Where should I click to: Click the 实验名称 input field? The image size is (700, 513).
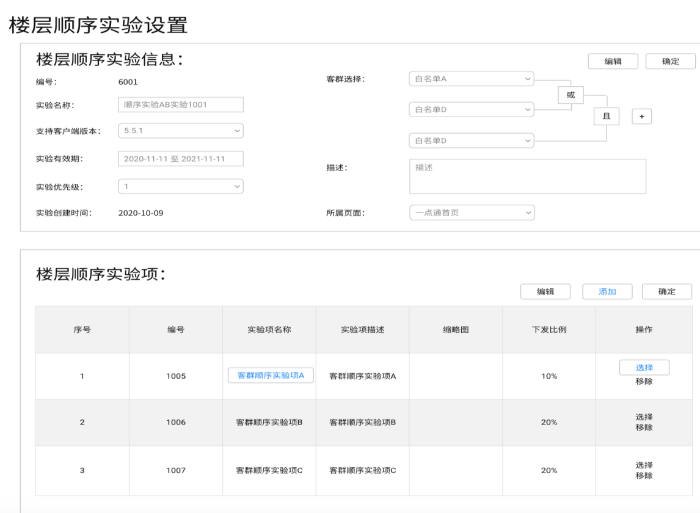pos(180,104)
